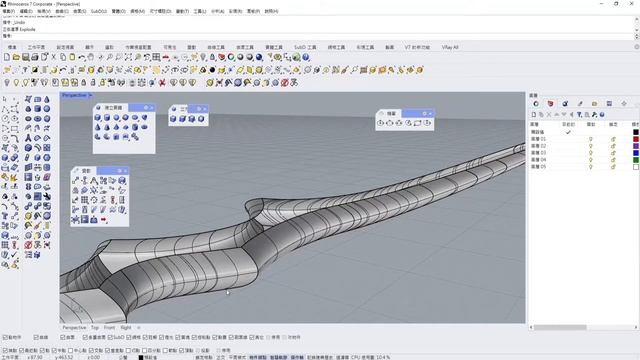The image size is (640, 360).
Task: Switch to the Right viewport tab
Action: point(126,327)
